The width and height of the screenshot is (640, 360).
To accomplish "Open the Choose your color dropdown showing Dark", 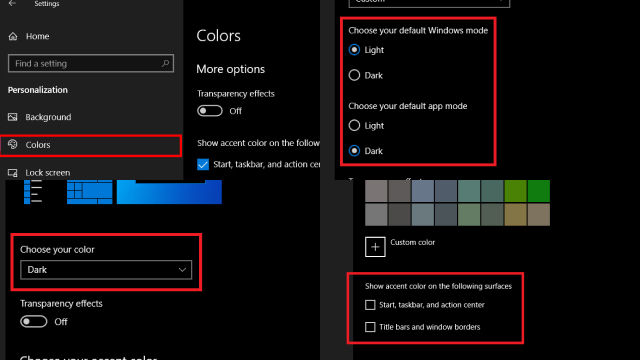I will 106,270.
